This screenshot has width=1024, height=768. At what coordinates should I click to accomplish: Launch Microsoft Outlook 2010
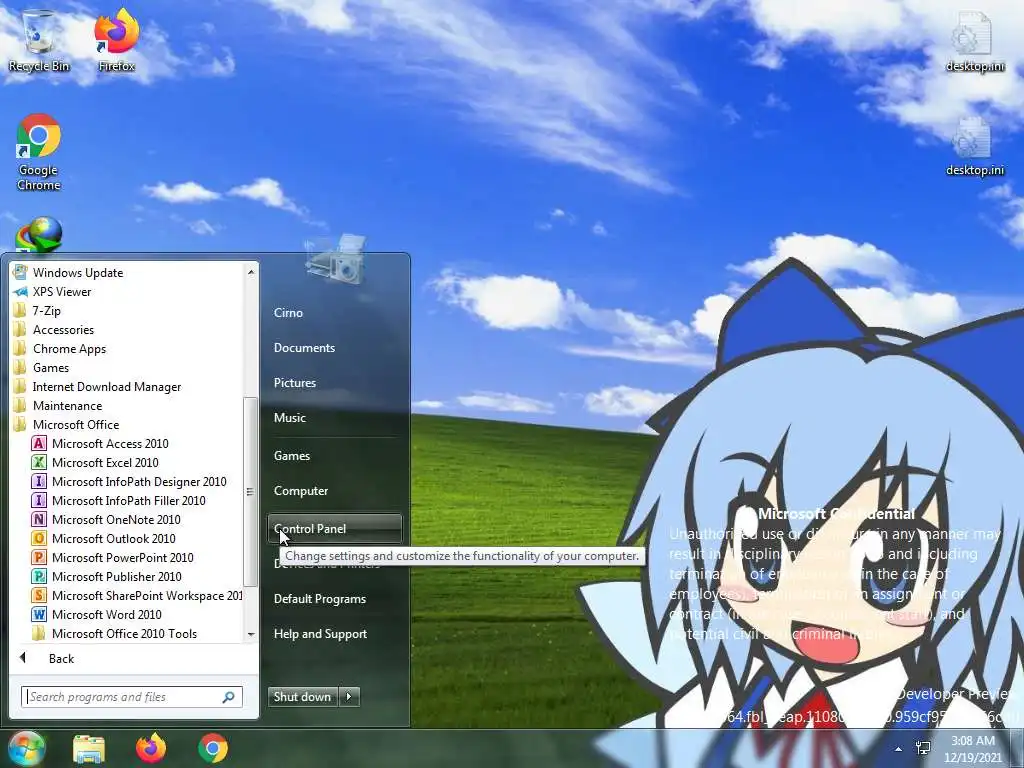click(104, 538)
